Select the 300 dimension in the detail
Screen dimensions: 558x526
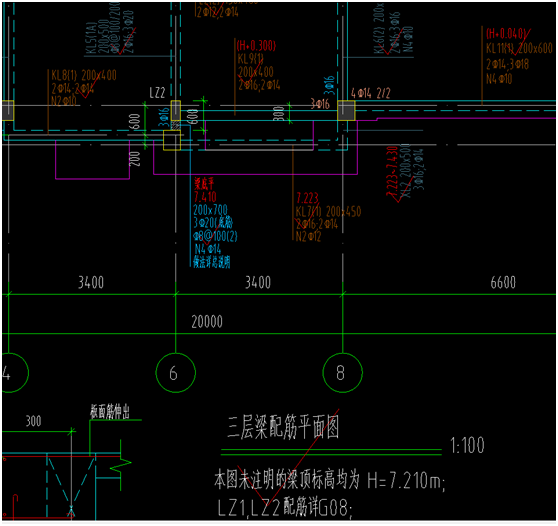pos(33,421)
